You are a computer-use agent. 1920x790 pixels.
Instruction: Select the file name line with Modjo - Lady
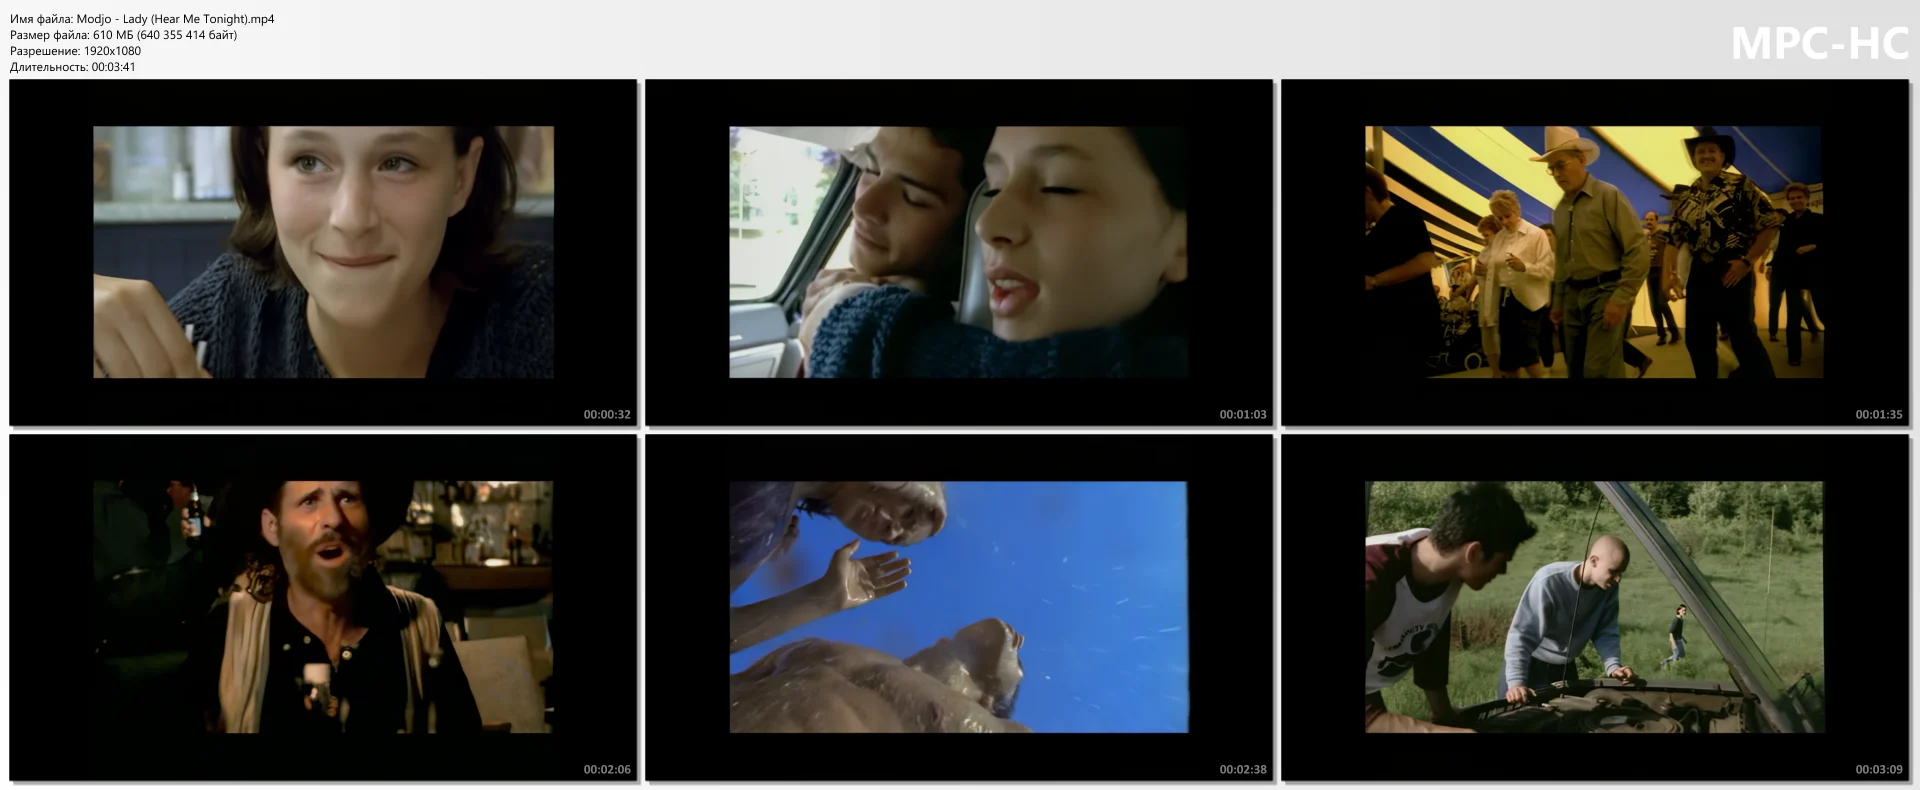coord(142,19)
